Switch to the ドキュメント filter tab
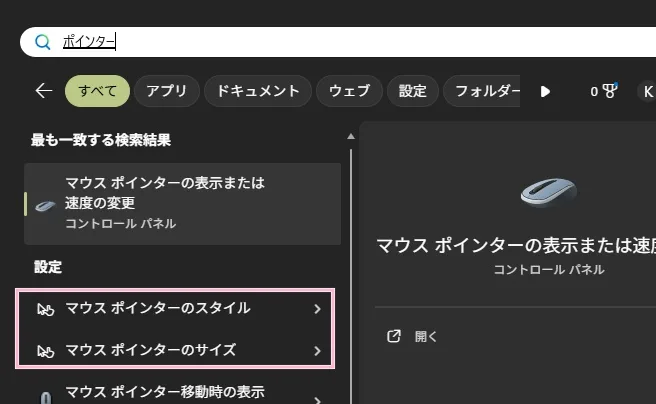Viewport: 656px width, 404px height. [x=258, y=91]
